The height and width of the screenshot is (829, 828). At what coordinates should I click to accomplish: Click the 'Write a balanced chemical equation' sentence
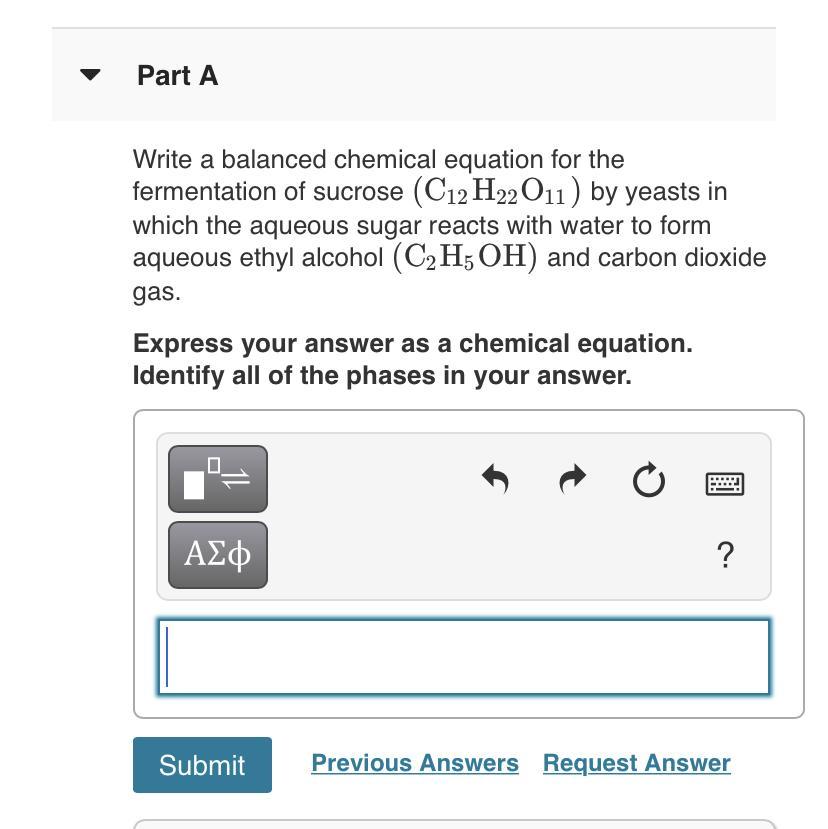[379, 159]
